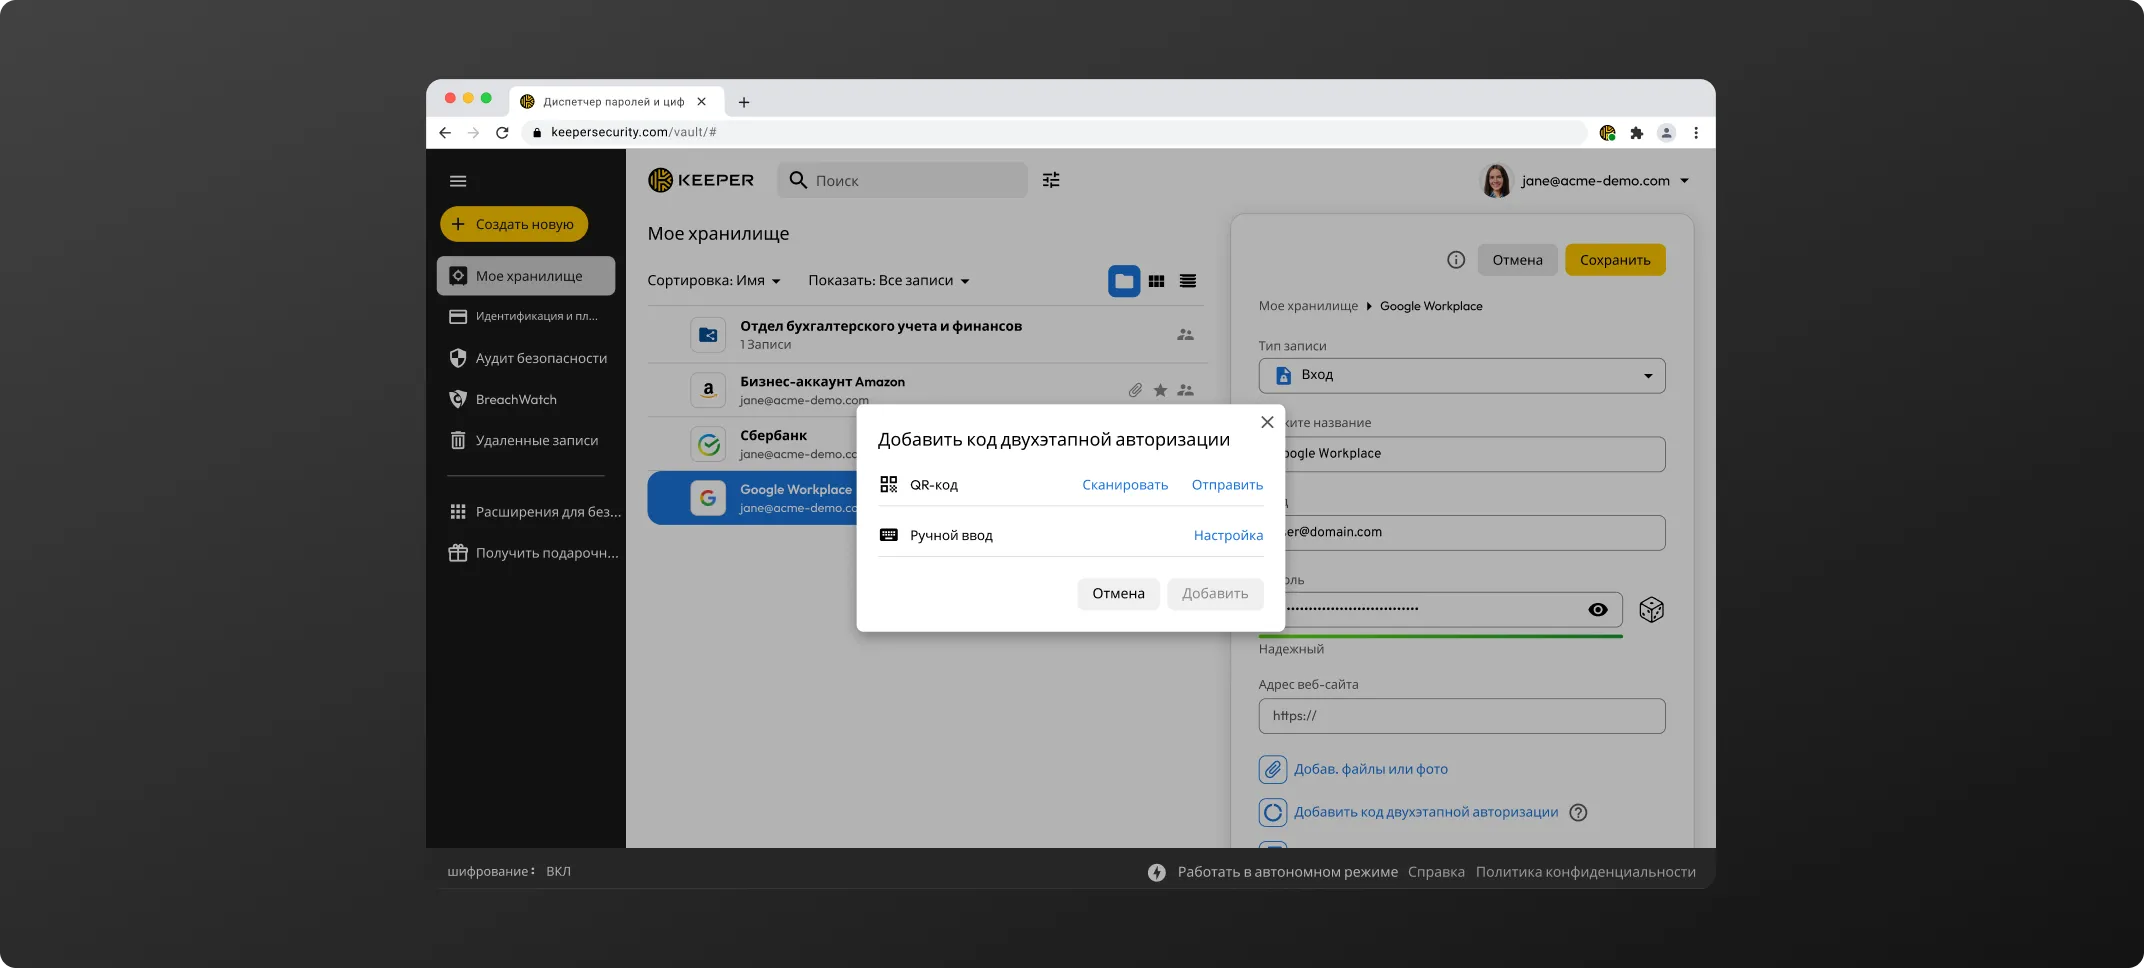Click Сохранить button in record panel
The width and height of the screenshot is (2144, 968).
[1615, 260]
